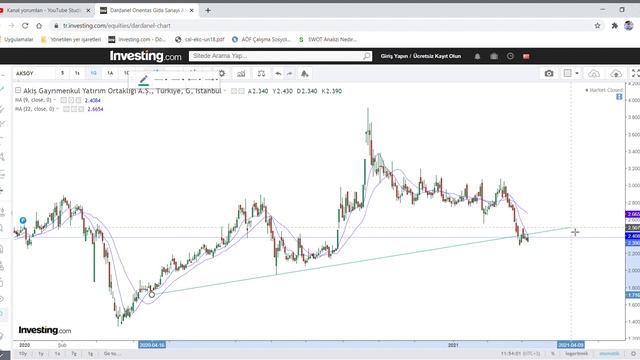The width and height of the screenshot is (640, 360).
Task: Click the search magnifier in Investing search box
Action: (x=367, y=56)
